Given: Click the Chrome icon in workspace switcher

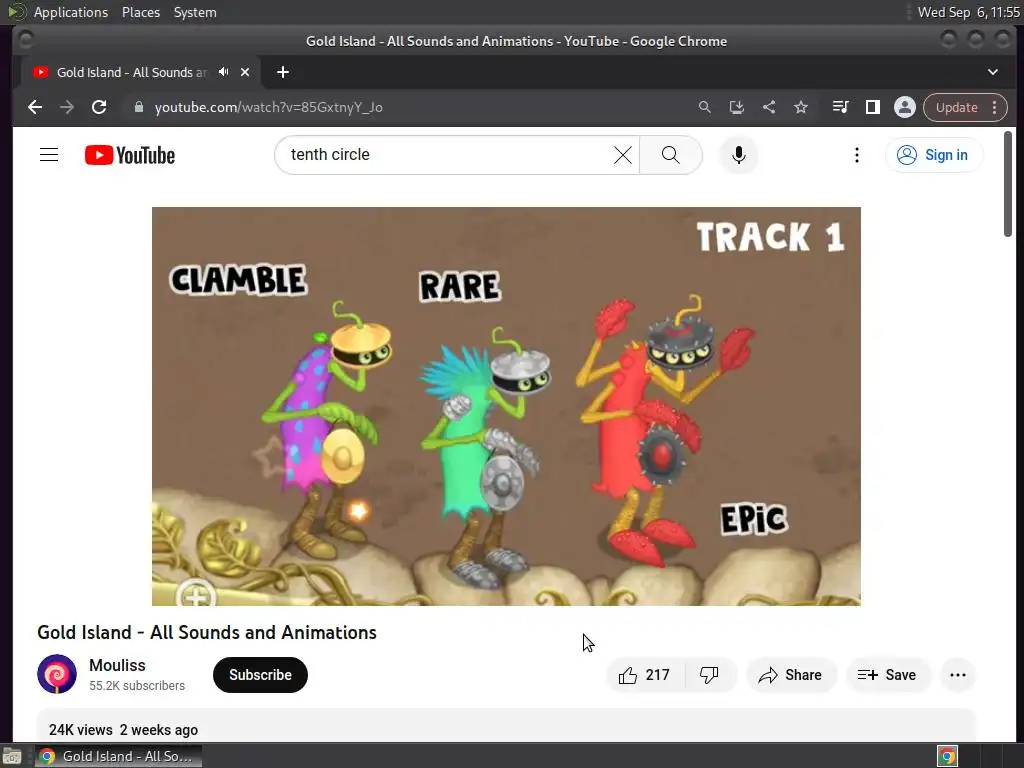Looking at the screenshot, I should (x=947, y=756).
